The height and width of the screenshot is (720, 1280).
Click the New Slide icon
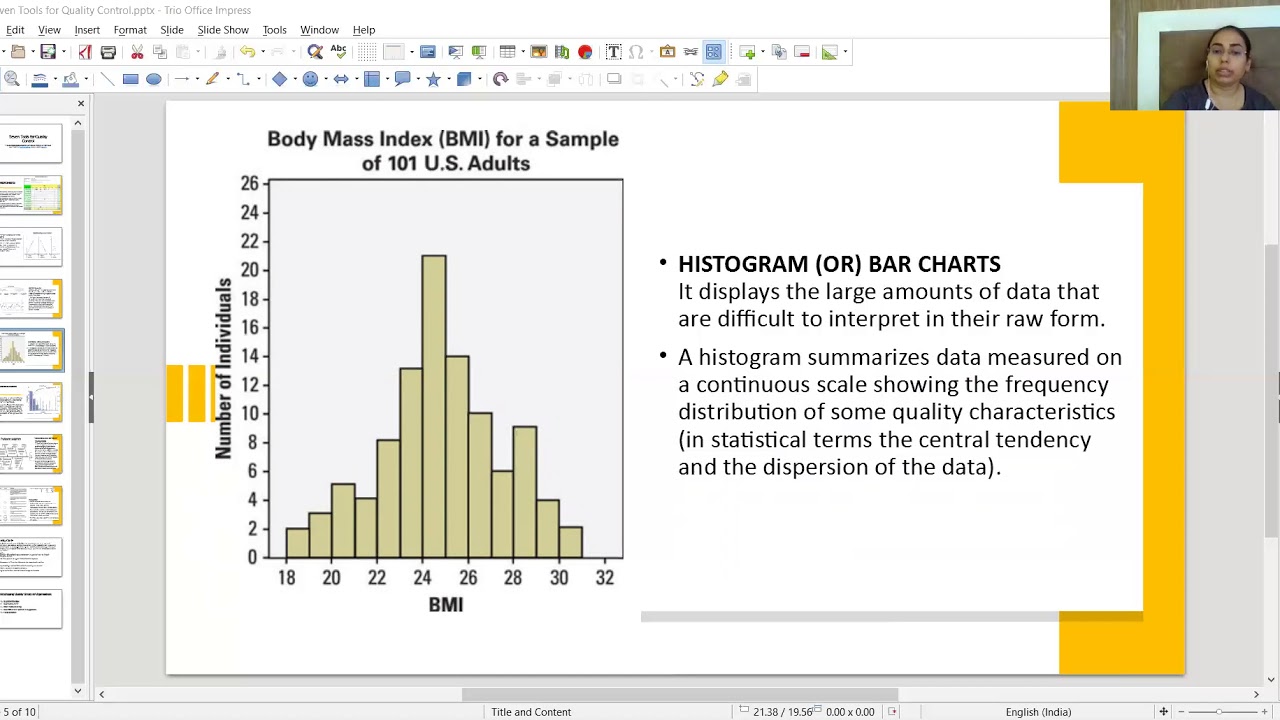tap(747, 52)
